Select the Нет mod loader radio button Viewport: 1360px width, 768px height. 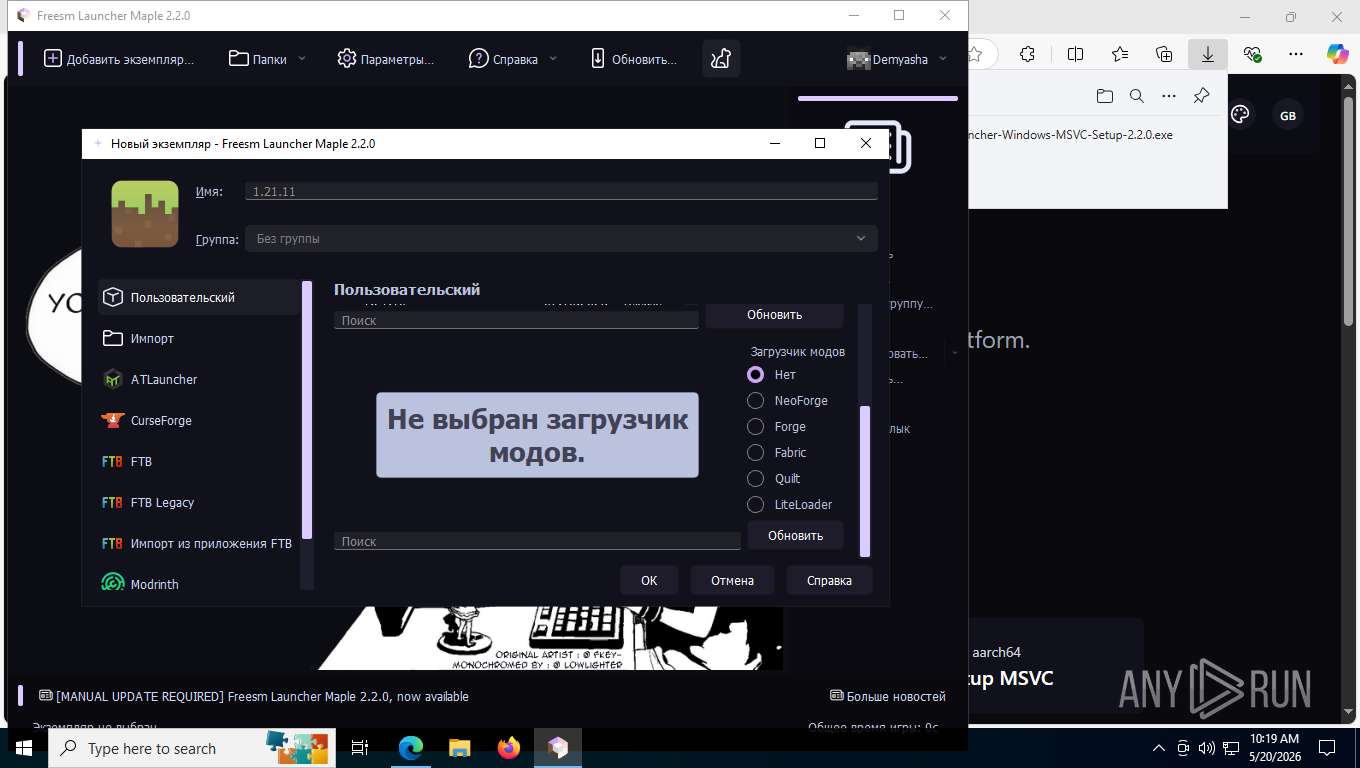(x=756, y=374)
